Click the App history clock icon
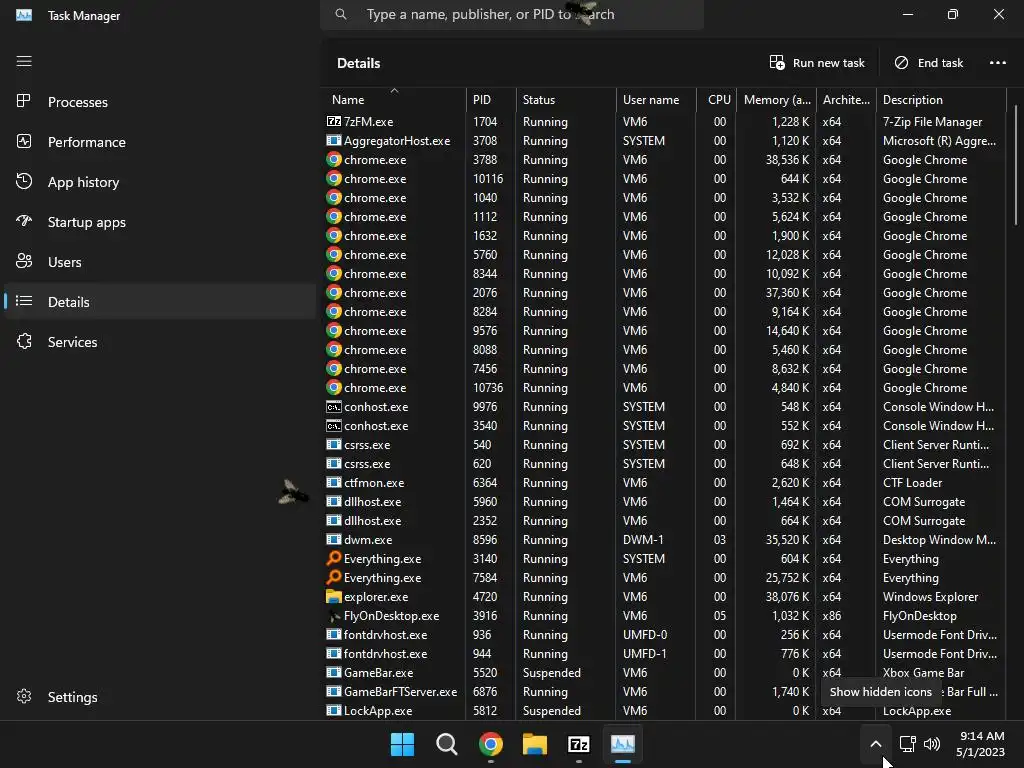 click(x=24, y=182)
